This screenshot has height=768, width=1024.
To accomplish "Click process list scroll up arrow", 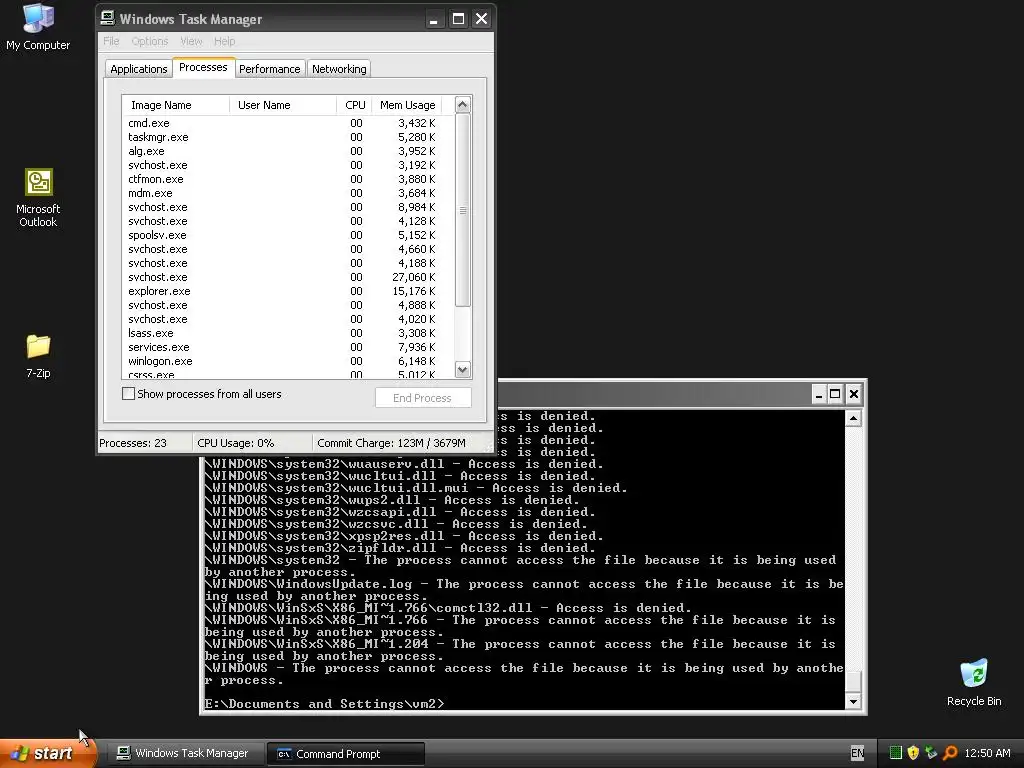I will pyautogui.click(x=462, y=104).
